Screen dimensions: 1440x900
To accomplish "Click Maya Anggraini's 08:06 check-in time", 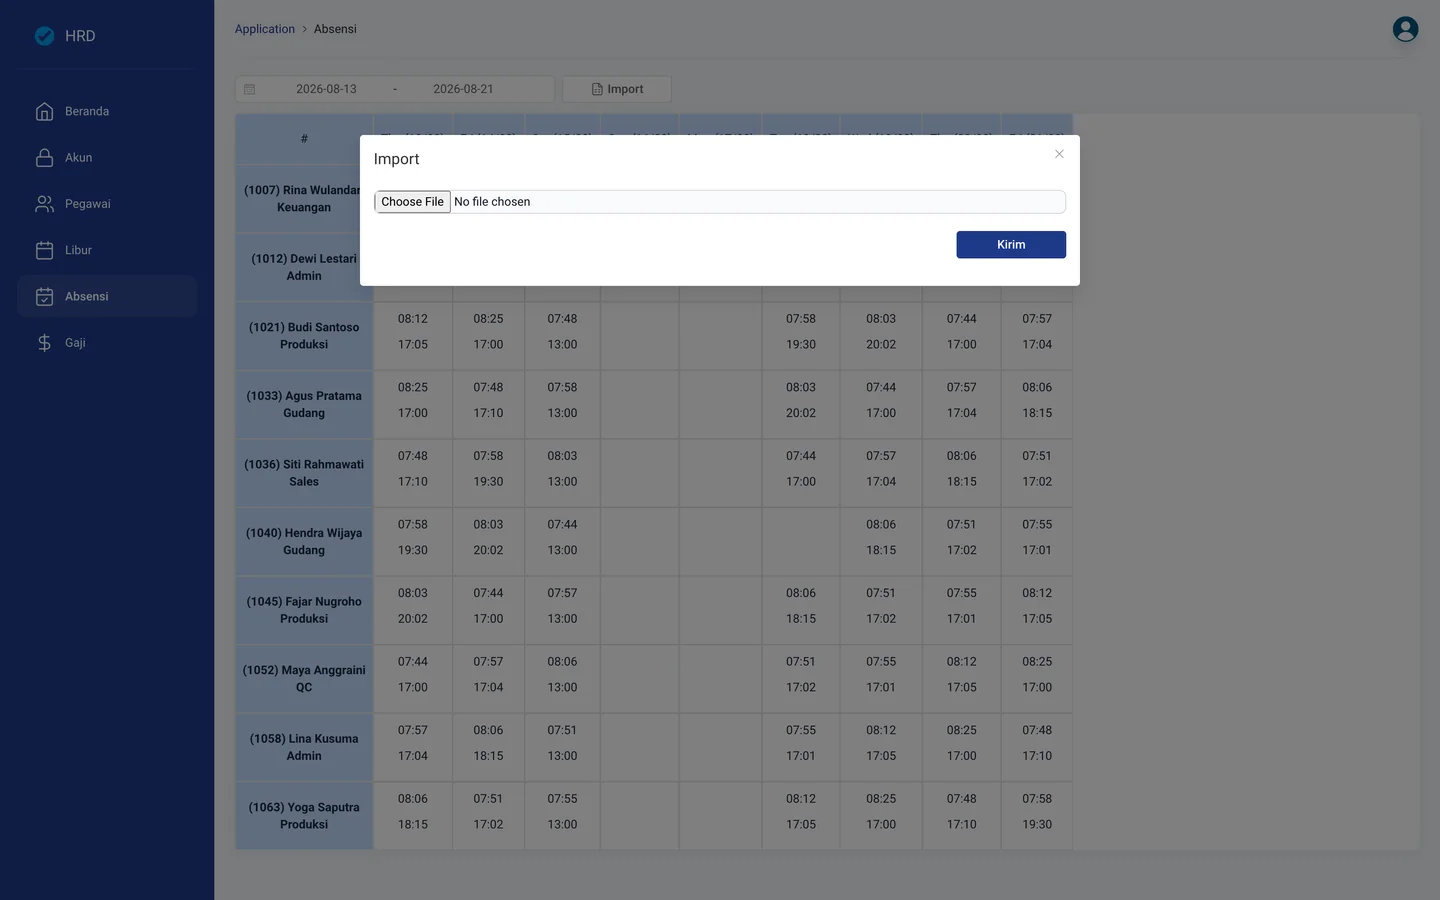I will pyautogui.click(x=562, y=662).
